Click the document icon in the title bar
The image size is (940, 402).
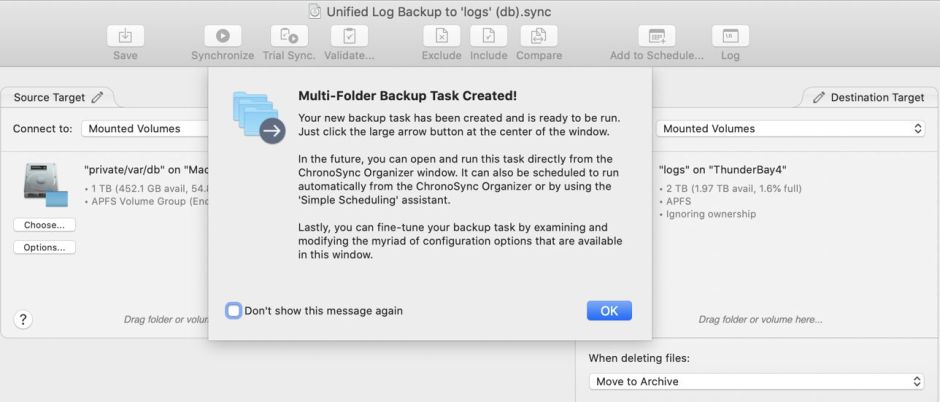(x=315, y=11)
